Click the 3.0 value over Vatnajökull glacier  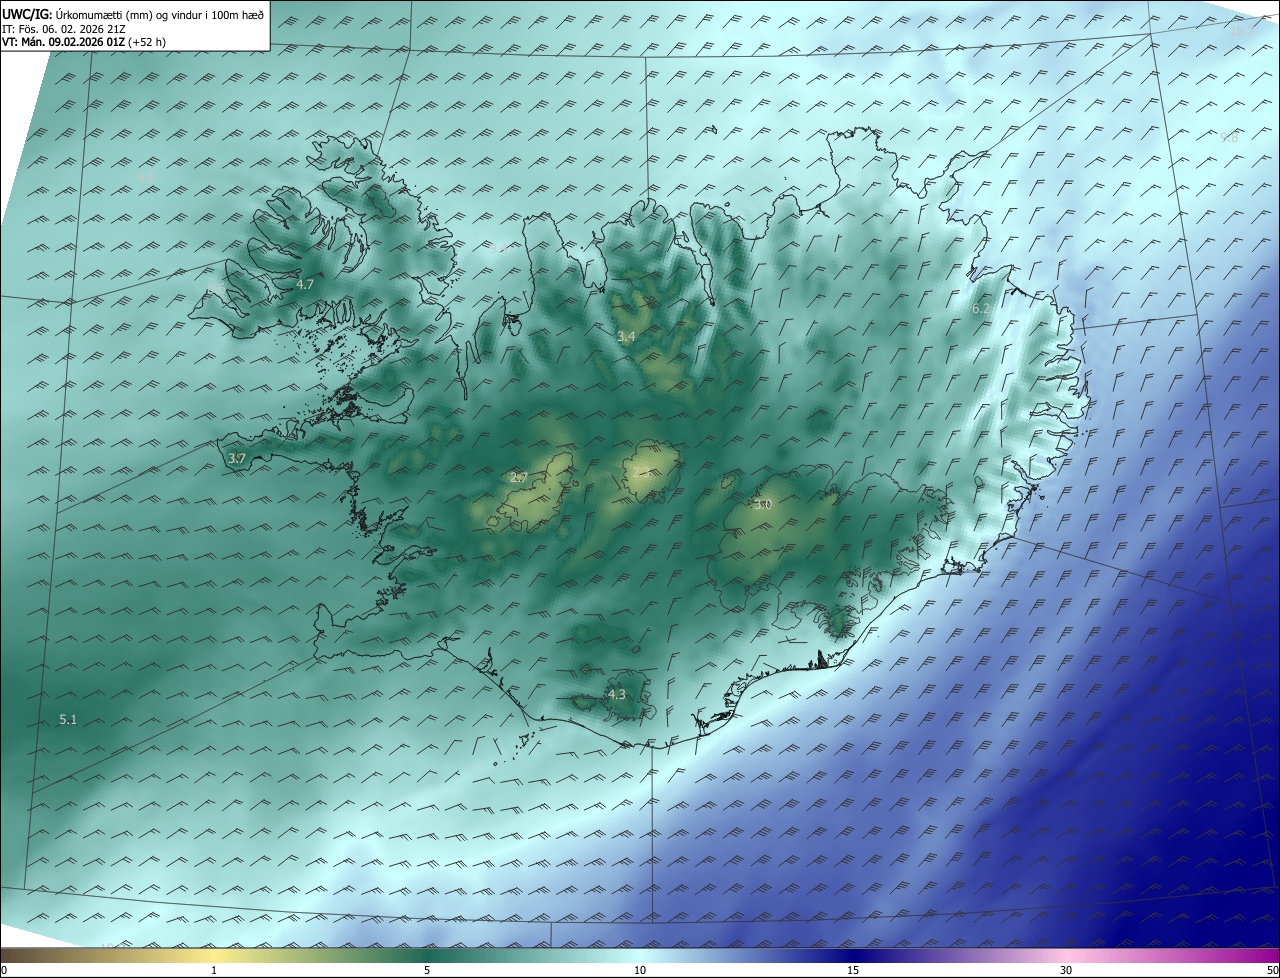point(763,505)
